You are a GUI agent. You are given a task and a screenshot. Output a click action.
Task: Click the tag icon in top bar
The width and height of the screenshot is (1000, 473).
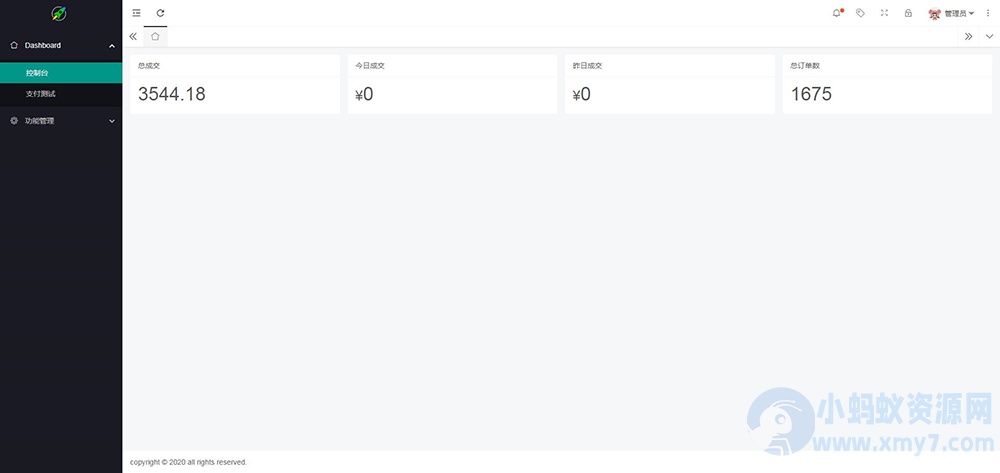(860, 13)
